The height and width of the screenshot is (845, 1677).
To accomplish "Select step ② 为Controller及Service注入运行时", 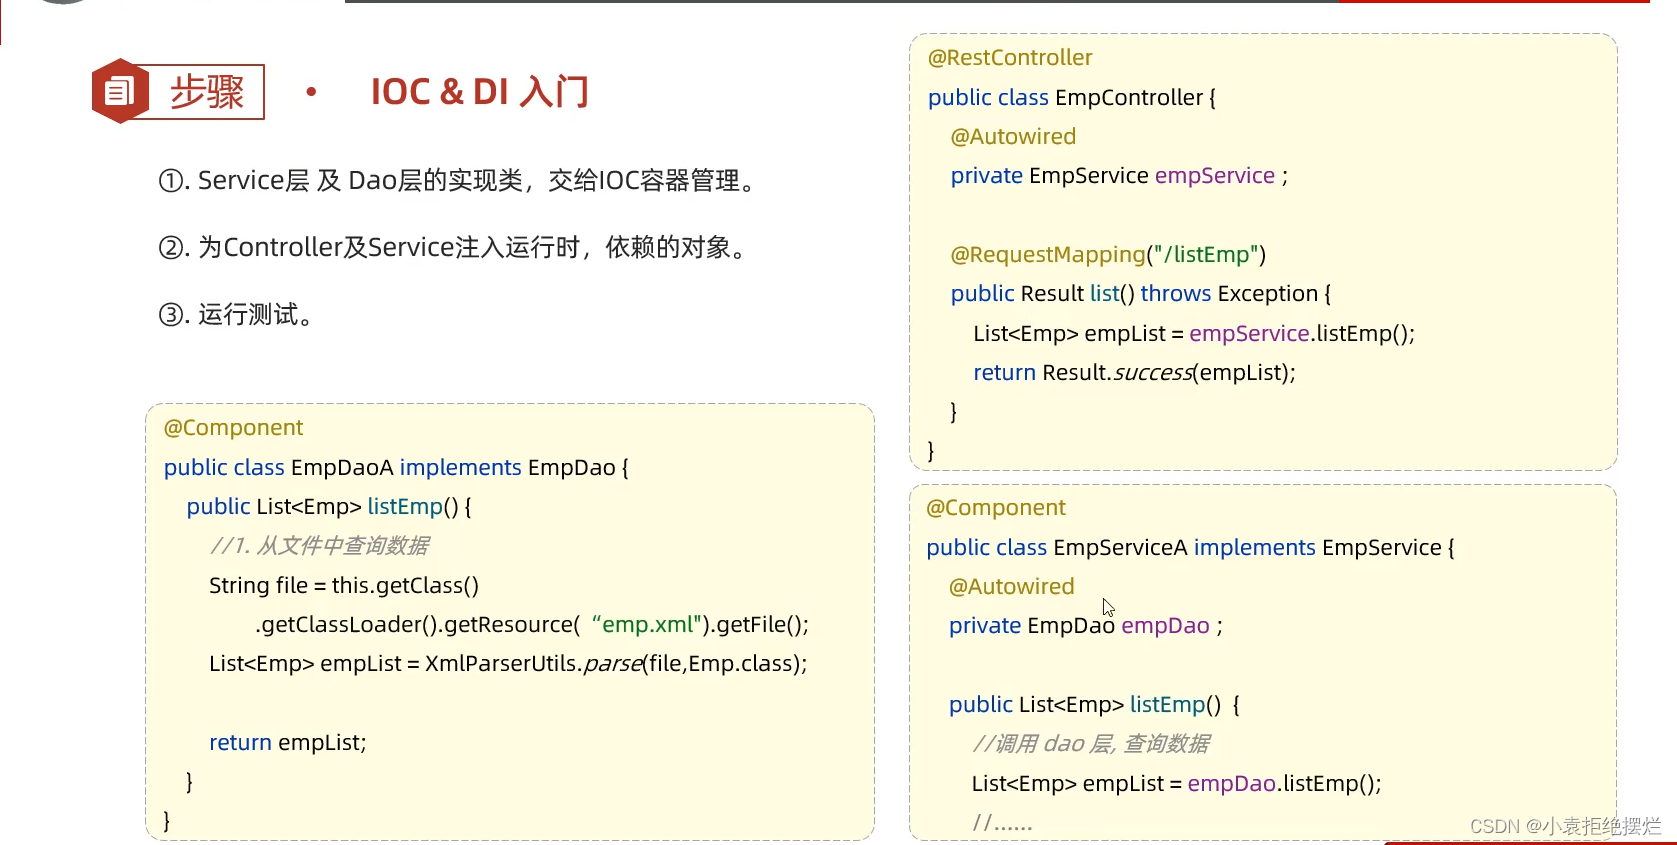I will tap(455, 248).
